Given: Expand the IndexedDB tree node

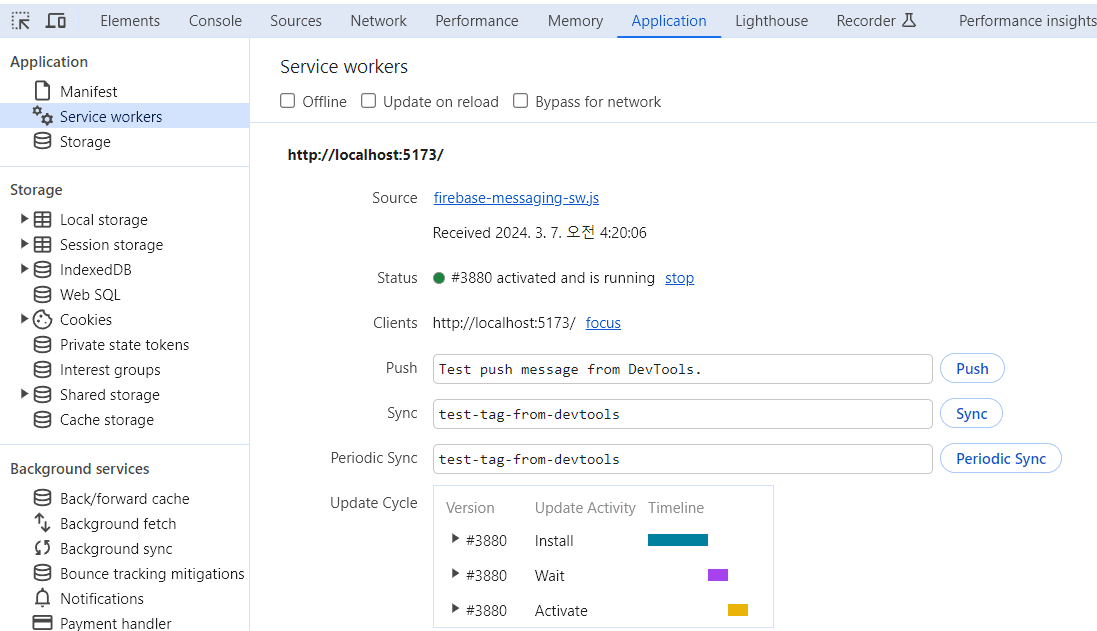Looking at the screenshot, I should click(x=24, y=269).
